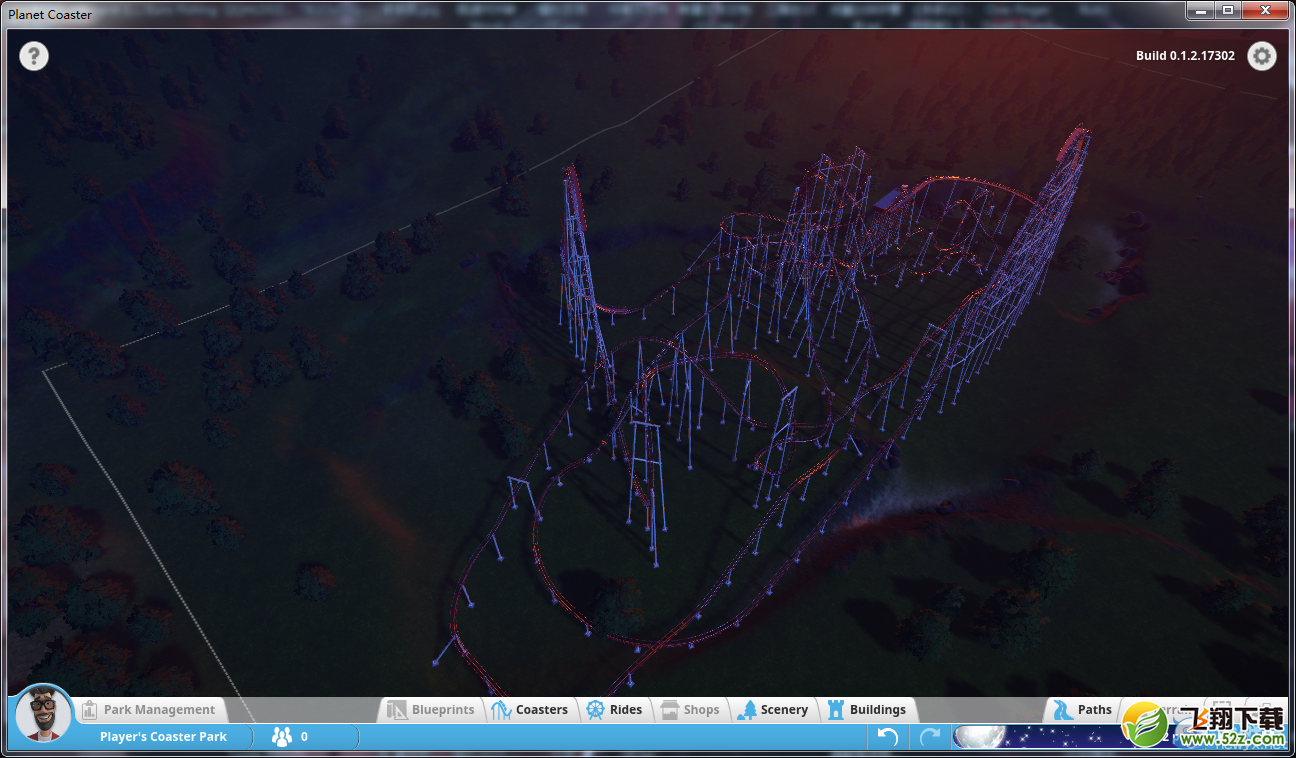This screenshot has width=1296, height=758.
Task: Click the Player's Coaster Park name
Action: 163,737
